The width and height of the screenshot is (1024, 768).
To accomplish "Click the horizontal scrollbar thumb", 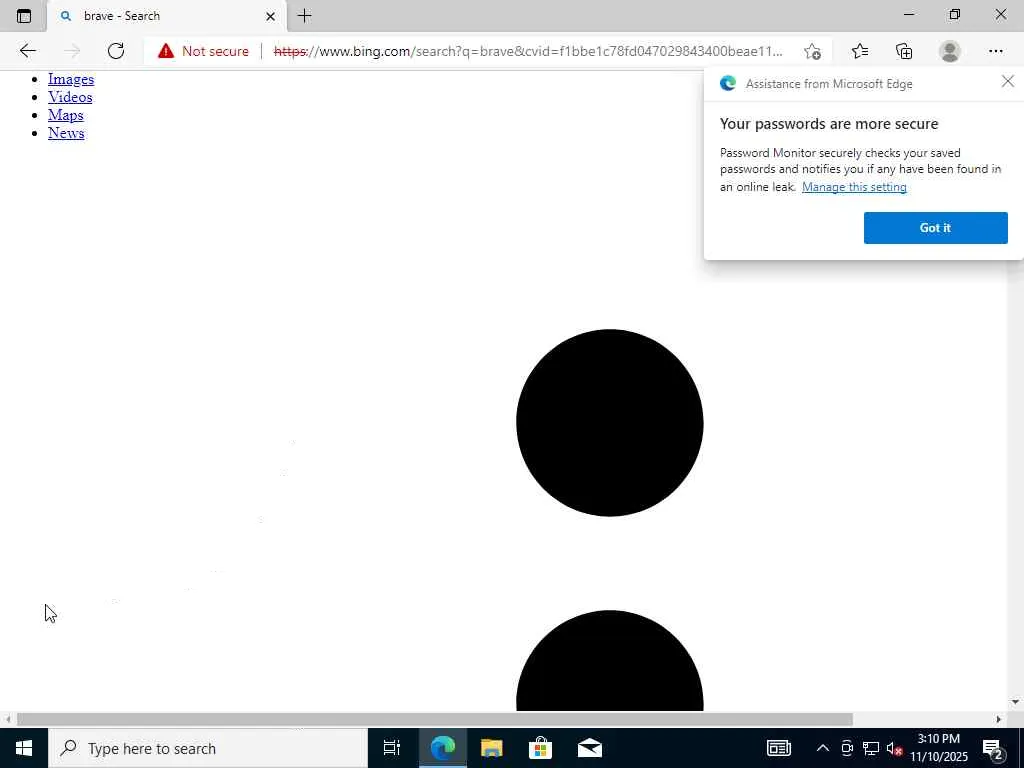I will click(x=435, y=719).
